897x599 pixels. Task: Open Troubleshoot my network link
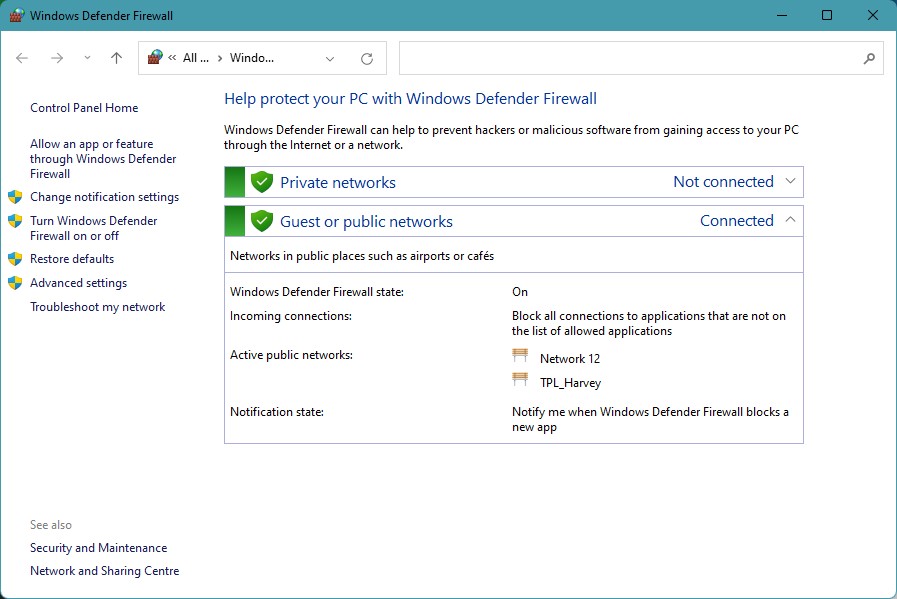click(98, 307)
